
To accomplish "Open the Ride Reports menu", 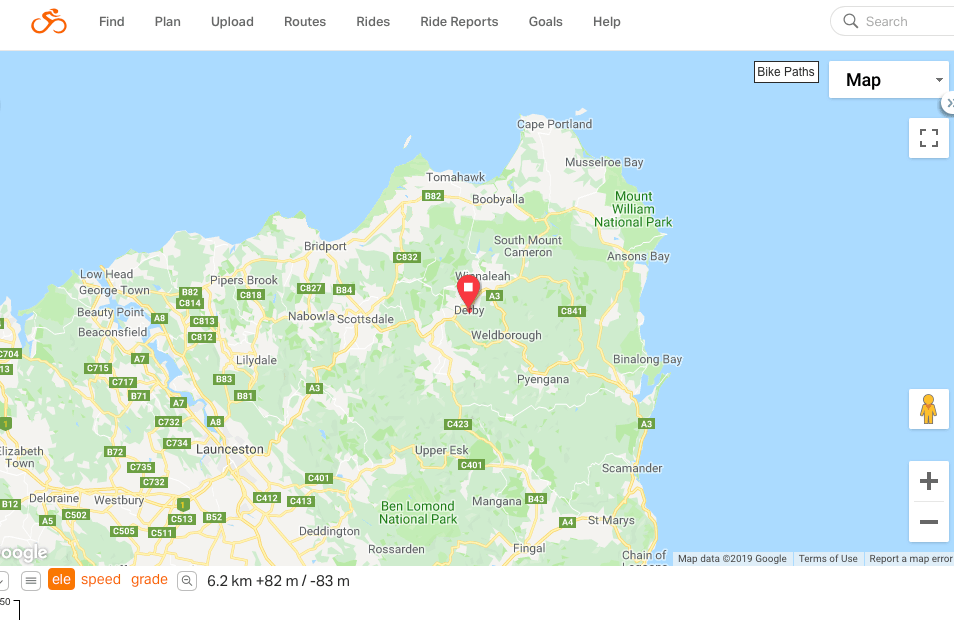I will (x=459, y=22).
